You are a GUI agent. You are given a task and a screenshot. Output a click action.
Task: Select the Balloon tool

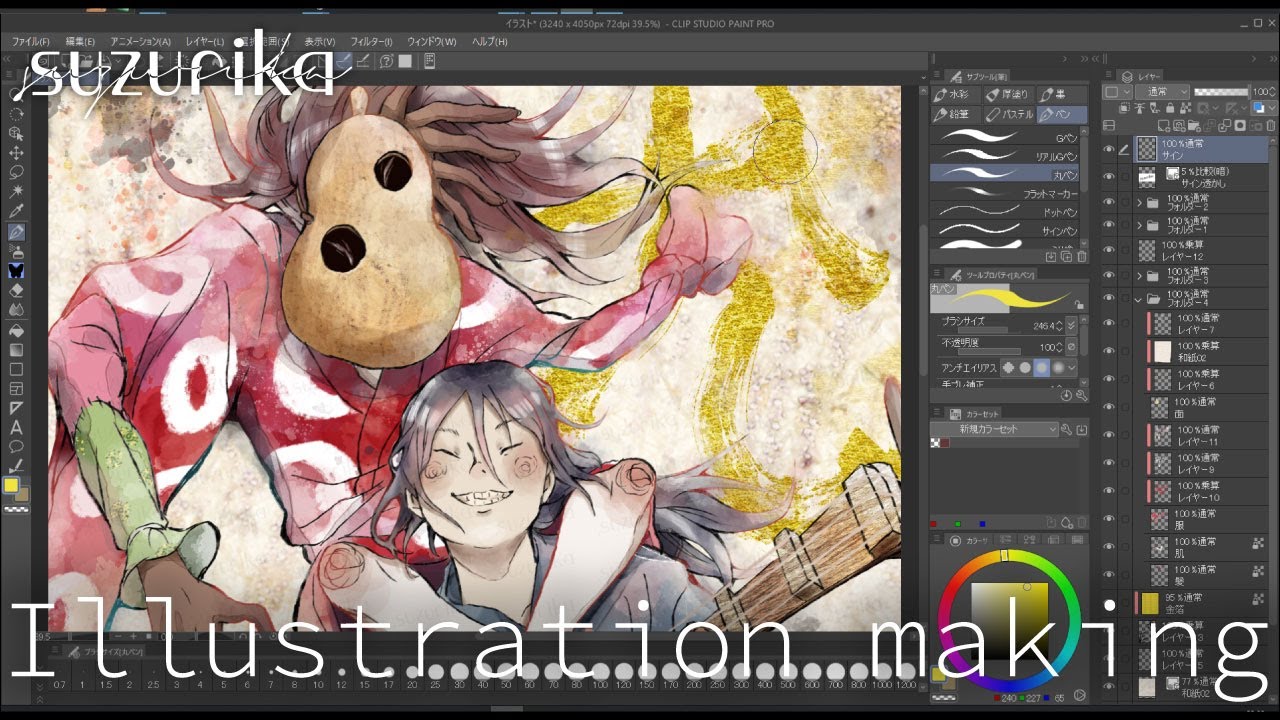point(16,447)
